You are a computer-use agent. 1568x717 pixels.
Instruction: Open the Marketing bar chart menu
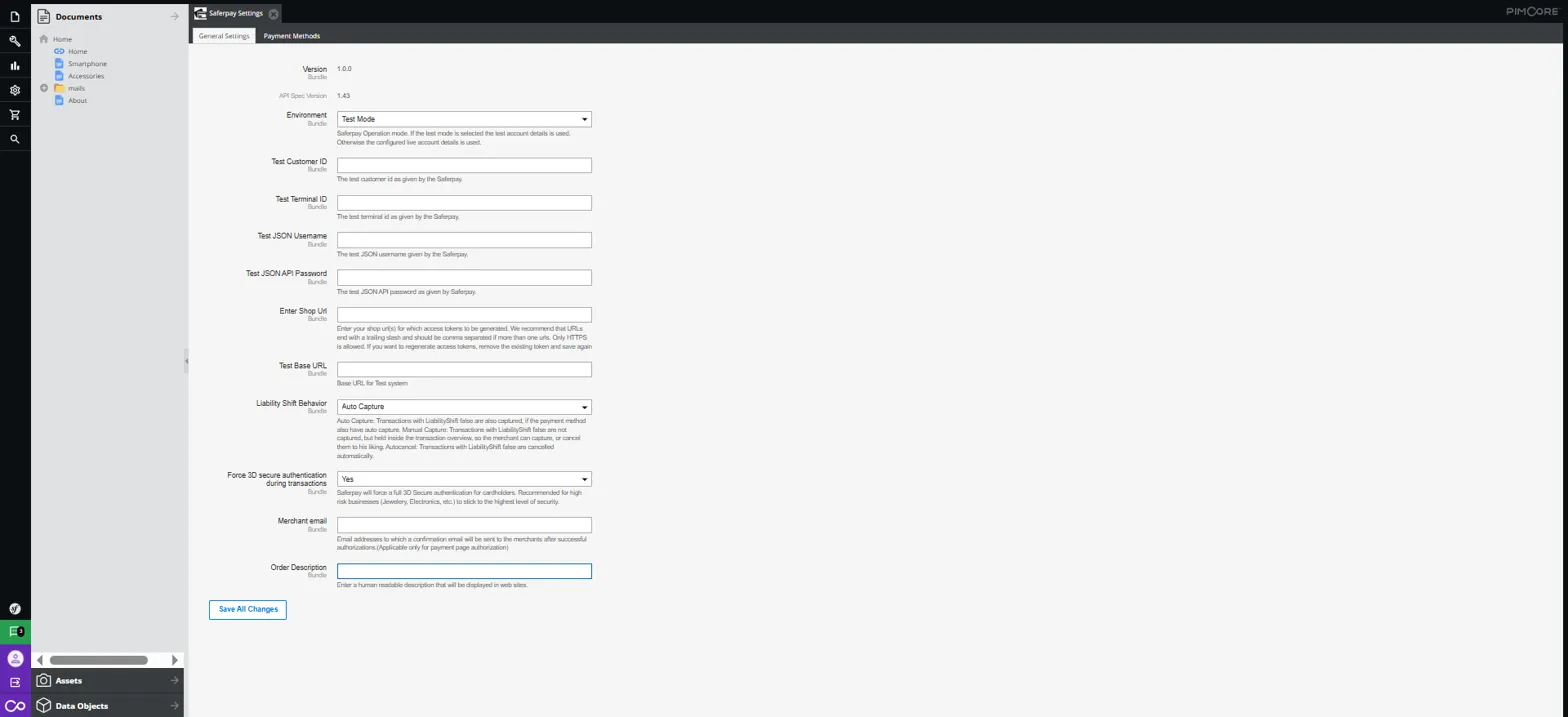pyautogui.click(x=15, y=66)
